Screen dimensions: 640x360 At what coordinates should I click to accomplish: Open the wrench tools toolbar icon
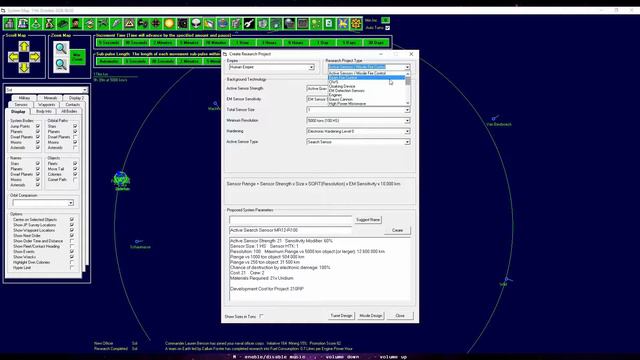click(249, 24)
